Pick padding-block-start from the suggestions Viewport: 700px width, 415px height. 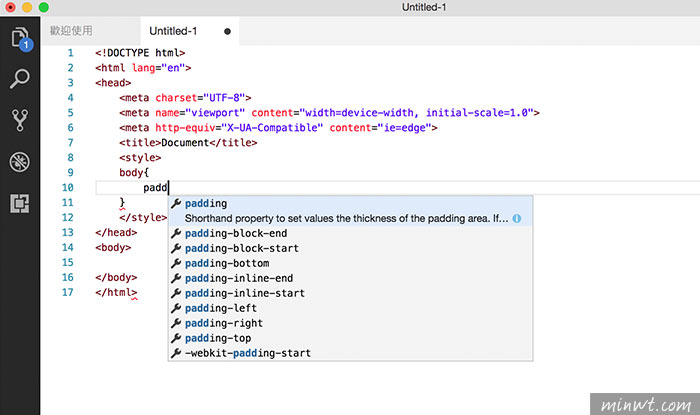click(x=350, y=249)
